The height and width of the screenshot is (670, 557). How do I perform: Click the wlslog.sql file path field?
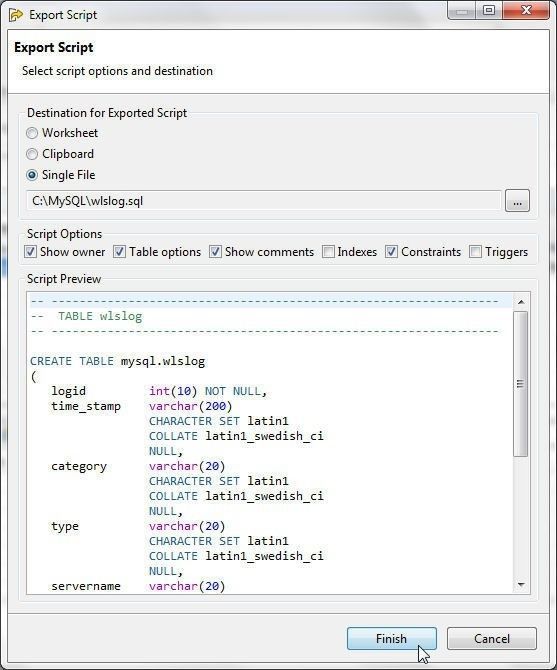pyautogui.click(x=264, y=201)
